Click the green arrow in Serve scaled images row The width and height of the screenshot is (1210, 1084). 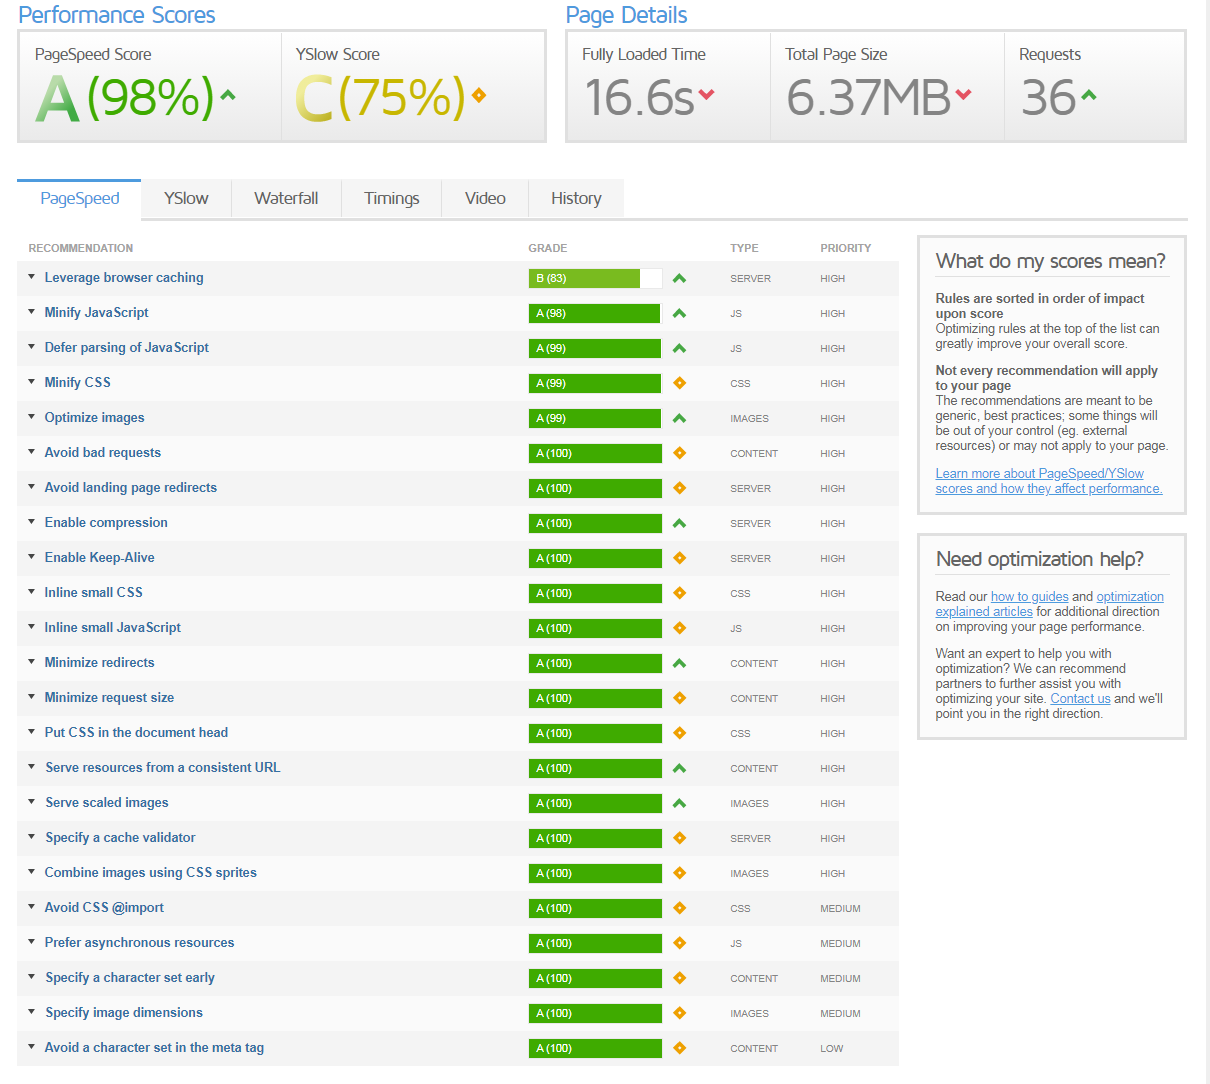(680, 803)
